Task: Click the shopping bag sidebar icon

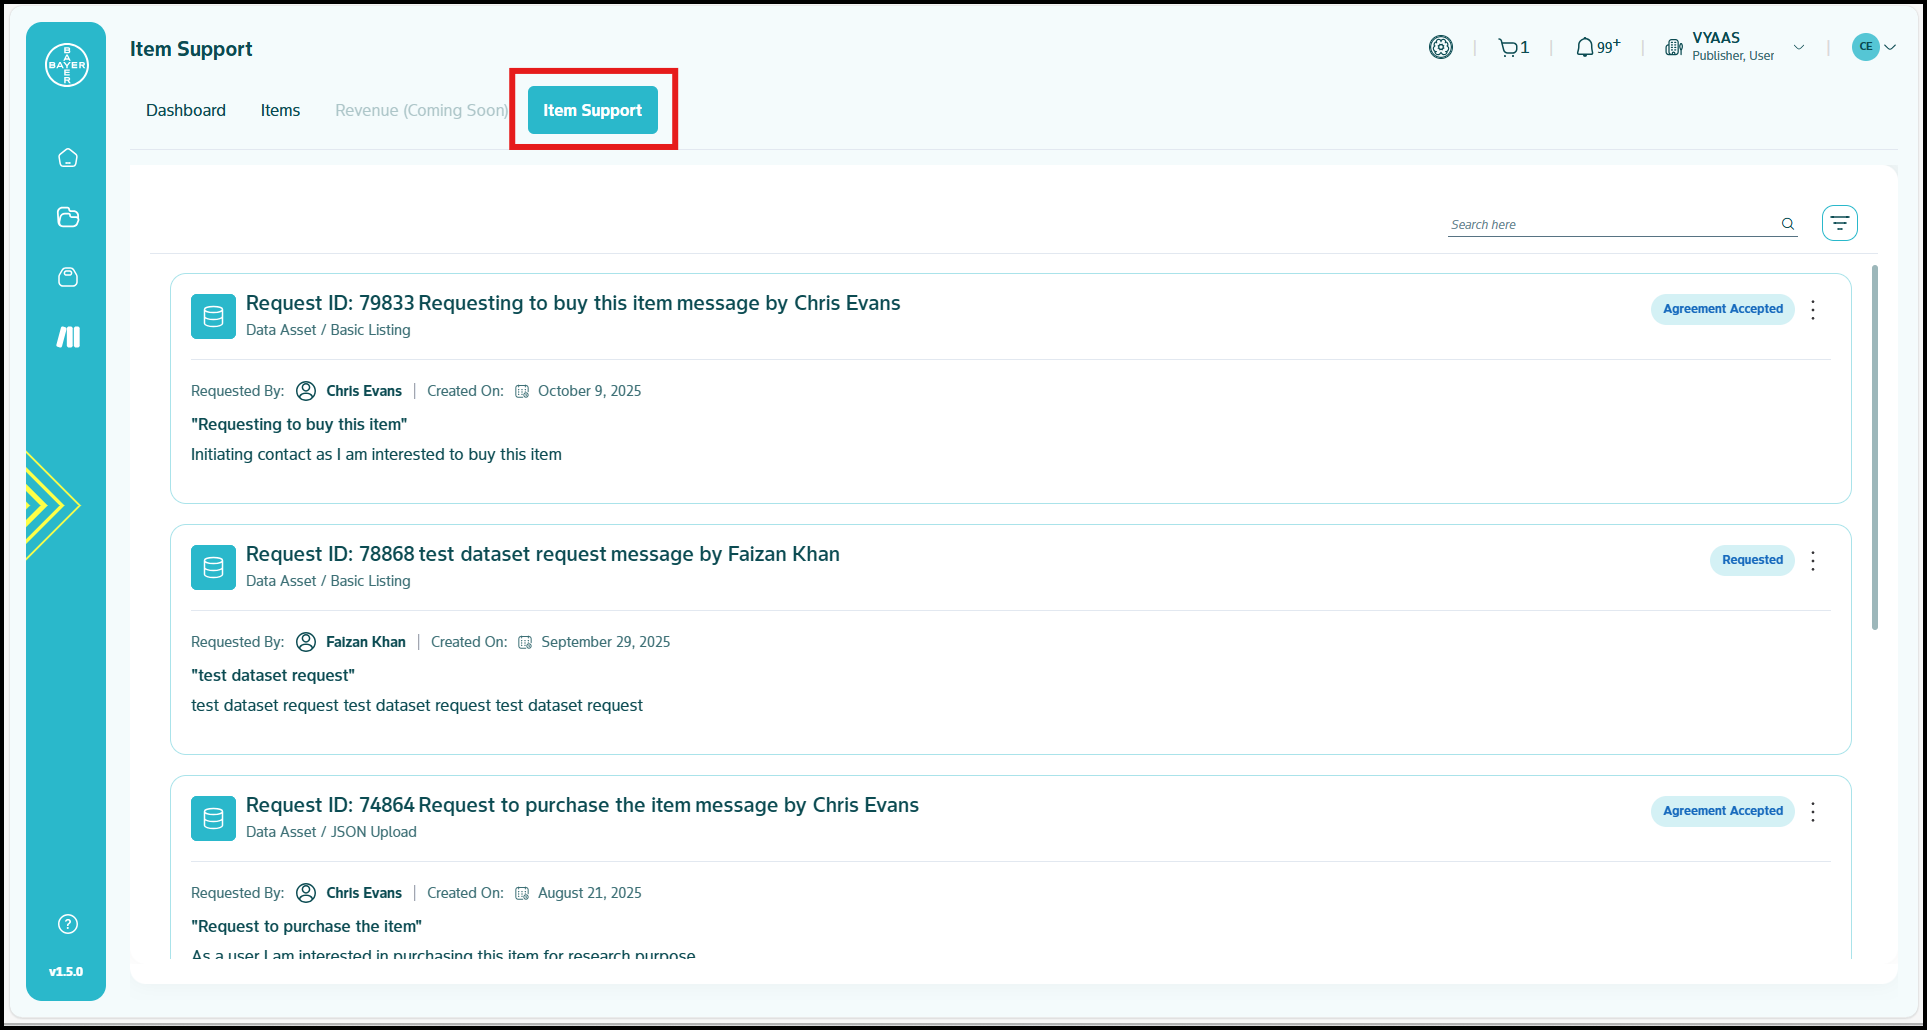Action: click(68, 277)
